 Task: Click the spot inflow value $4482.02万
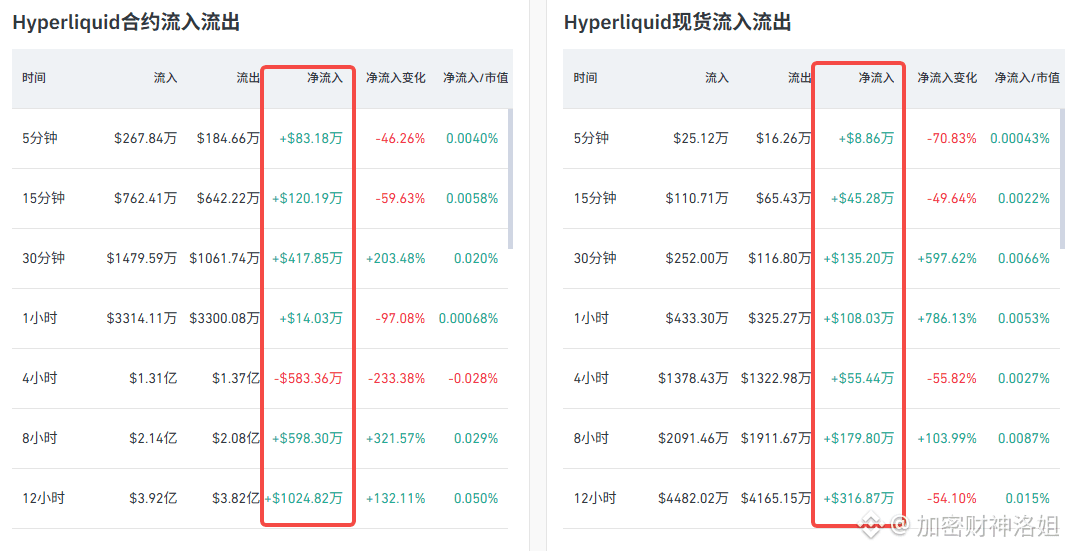(693, 498)
